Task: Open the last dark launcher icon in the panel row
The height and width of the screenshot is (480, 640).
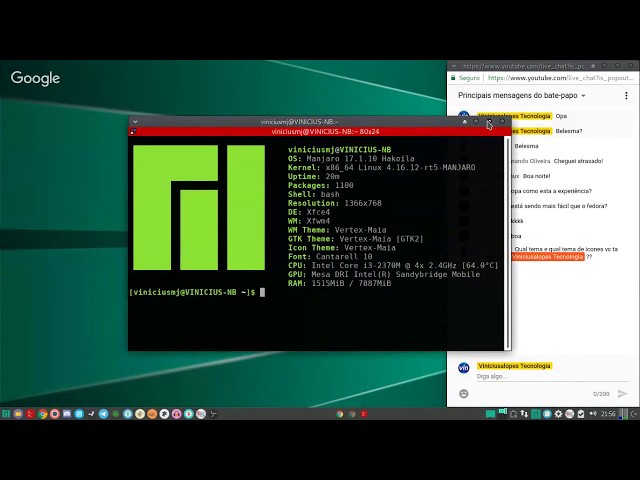Action: click(x=213, y=414)
